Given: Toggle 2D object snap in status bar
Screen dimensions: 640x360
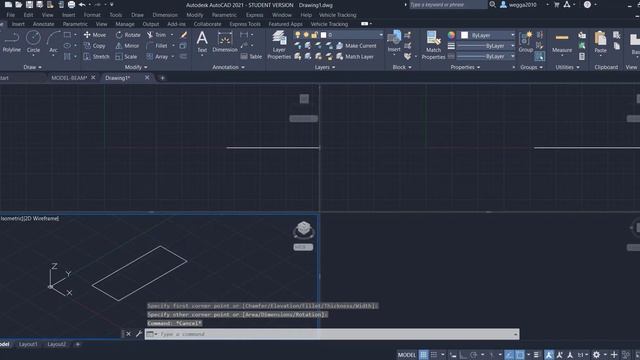Looking at the screenshot, I should click(x=520, y=355).
